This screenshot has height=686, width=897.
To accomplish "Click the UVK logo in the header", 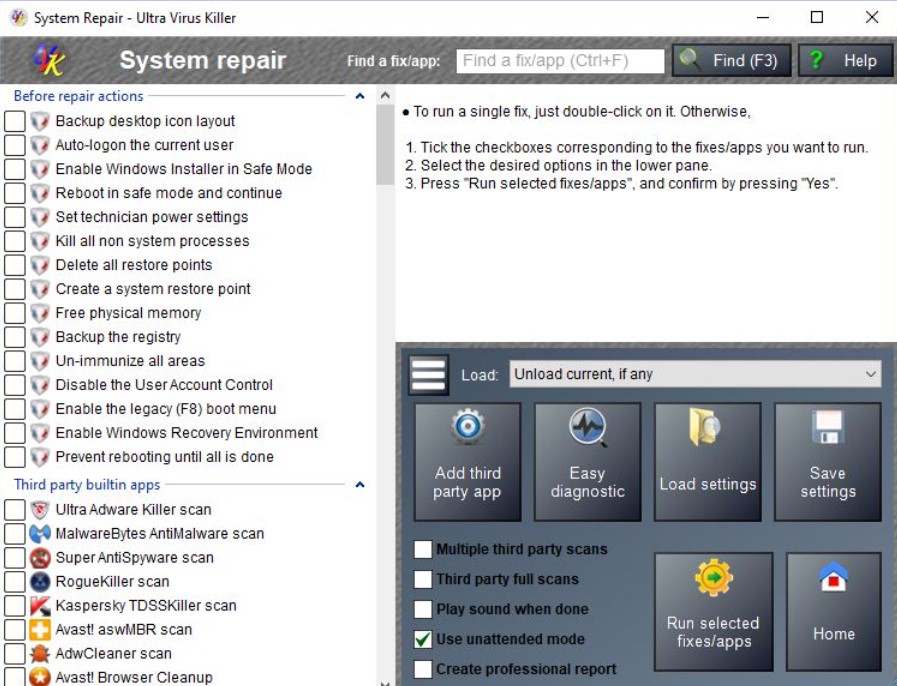I will click(x=49, y=60).
